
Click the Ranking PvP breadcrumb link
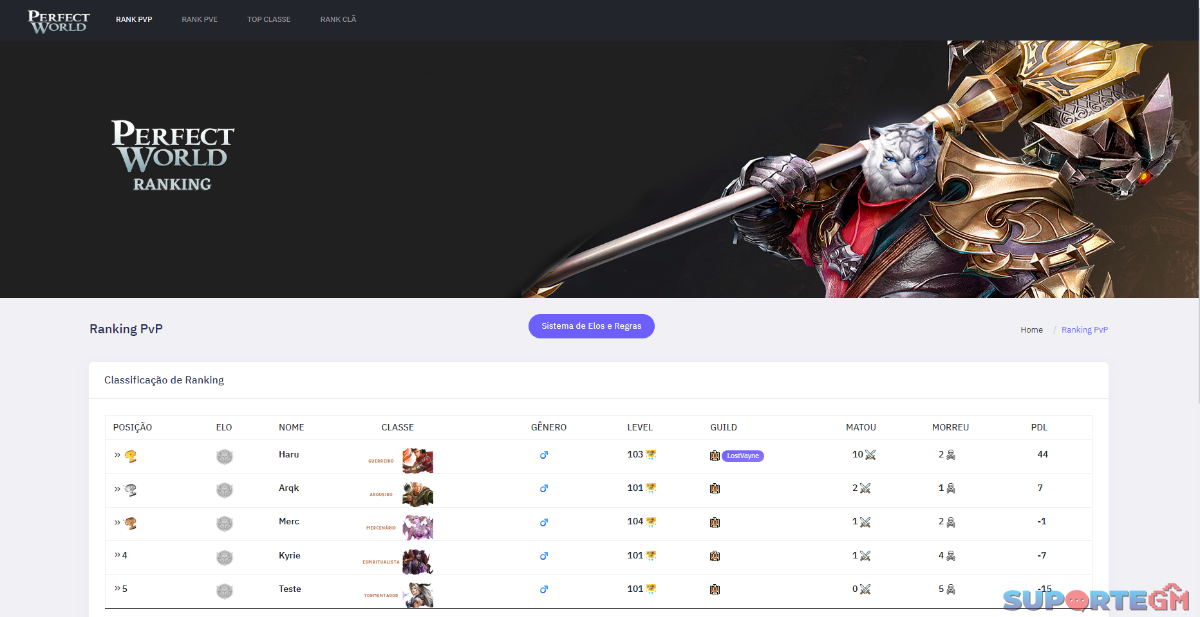tap(1085, 330)
